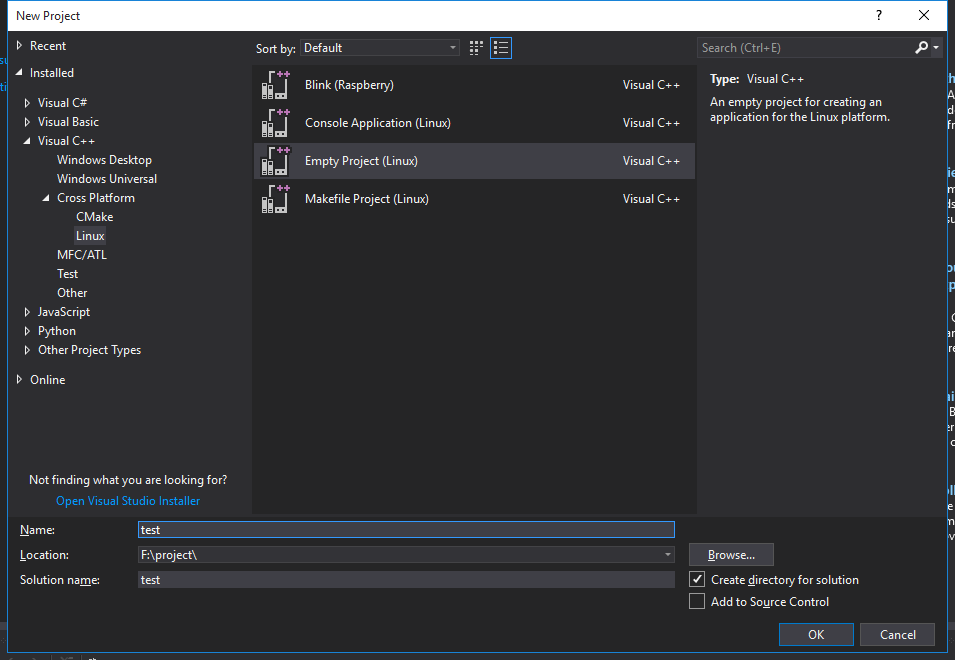Click the help question mark button
This screenshot has height=660, width=955.
pos(879,16)
